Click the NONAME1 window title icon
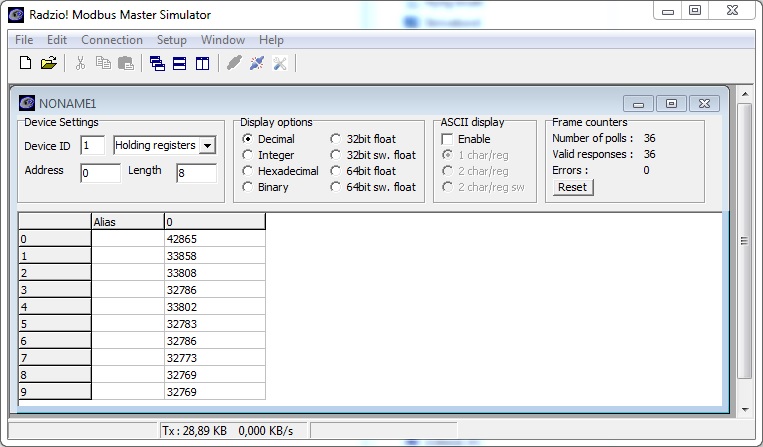 [27, 103]
